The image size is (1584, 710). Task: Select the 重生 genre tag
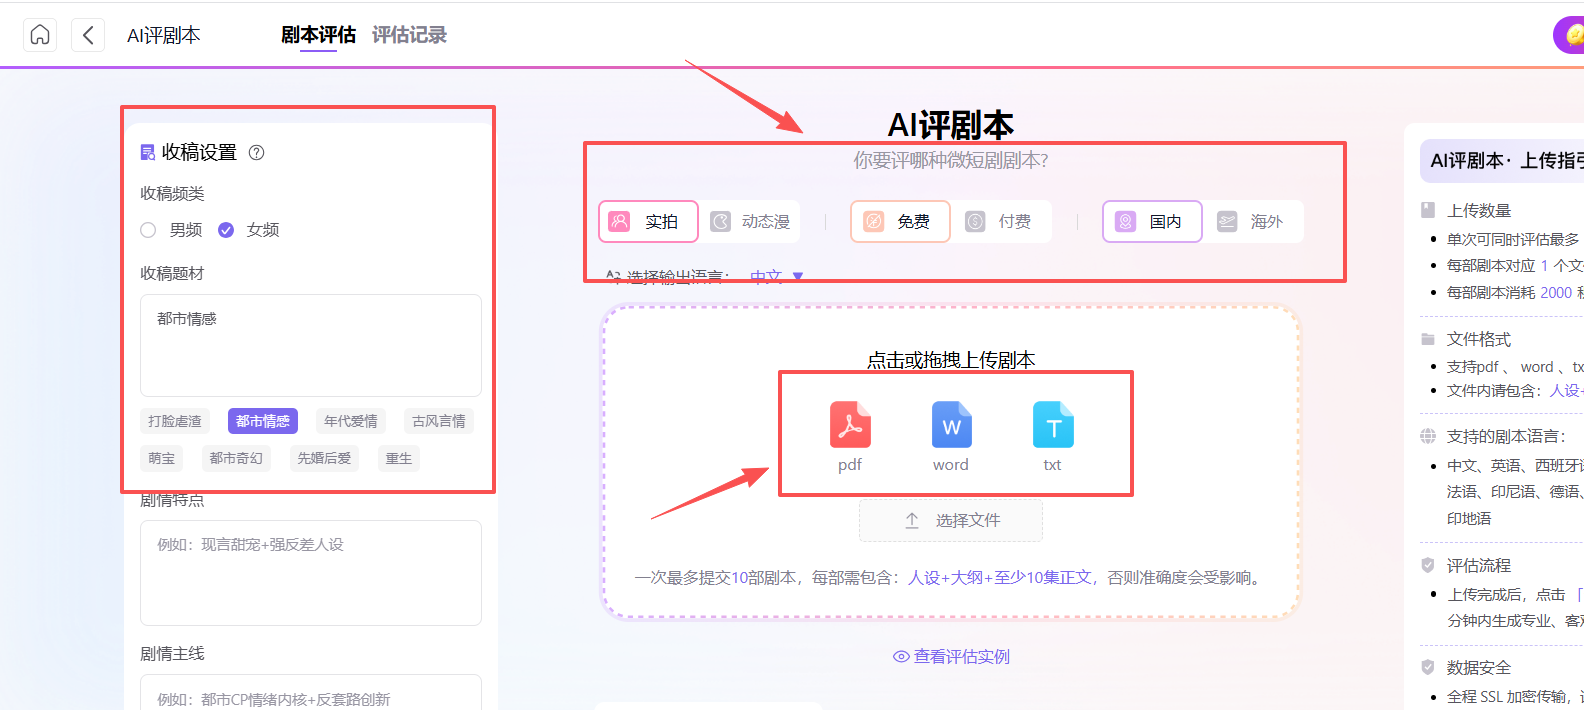(399, 458)
